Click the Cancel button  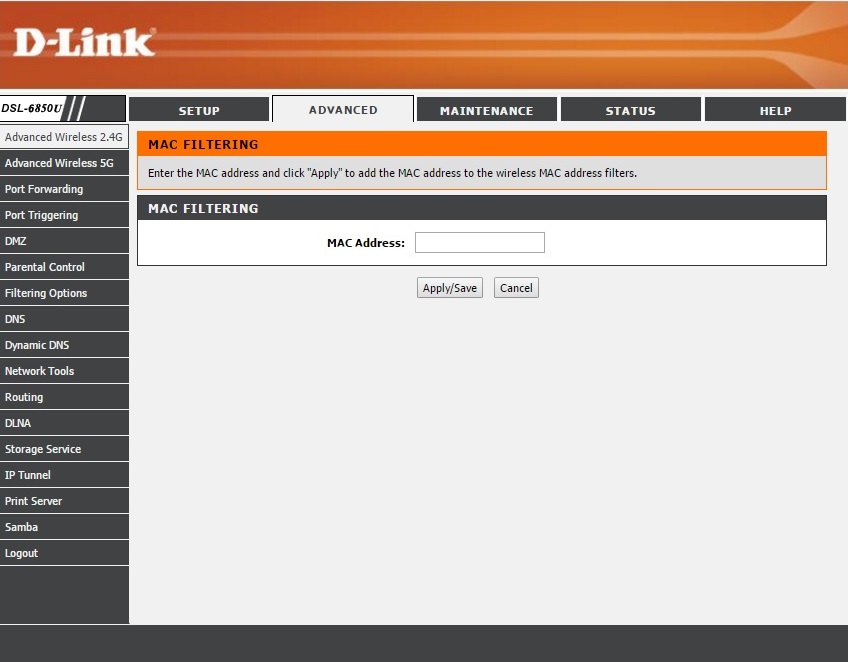516,288
